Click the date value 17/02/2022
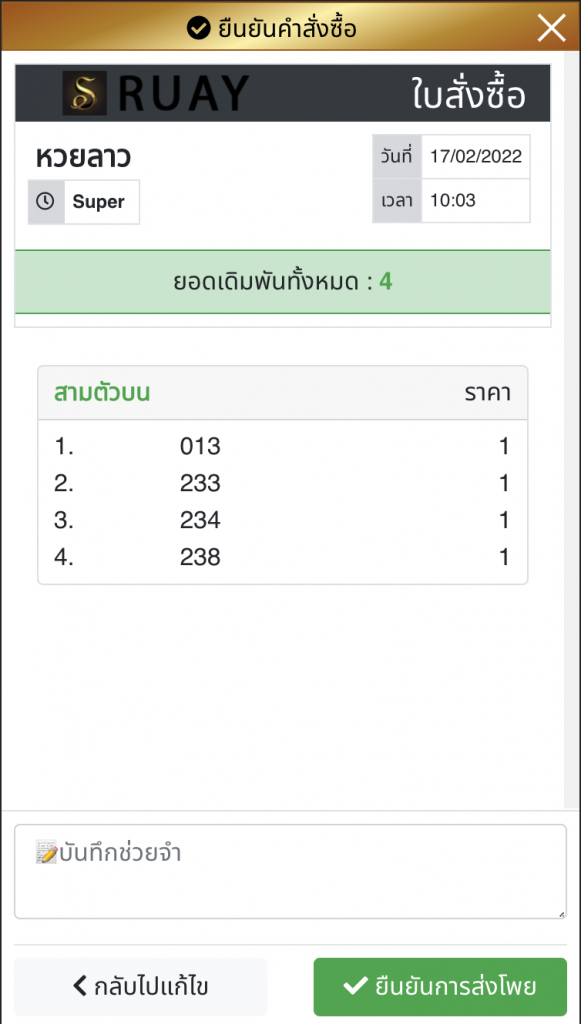Viewport: 581px width, 1024px height. (x=475, y=157)
